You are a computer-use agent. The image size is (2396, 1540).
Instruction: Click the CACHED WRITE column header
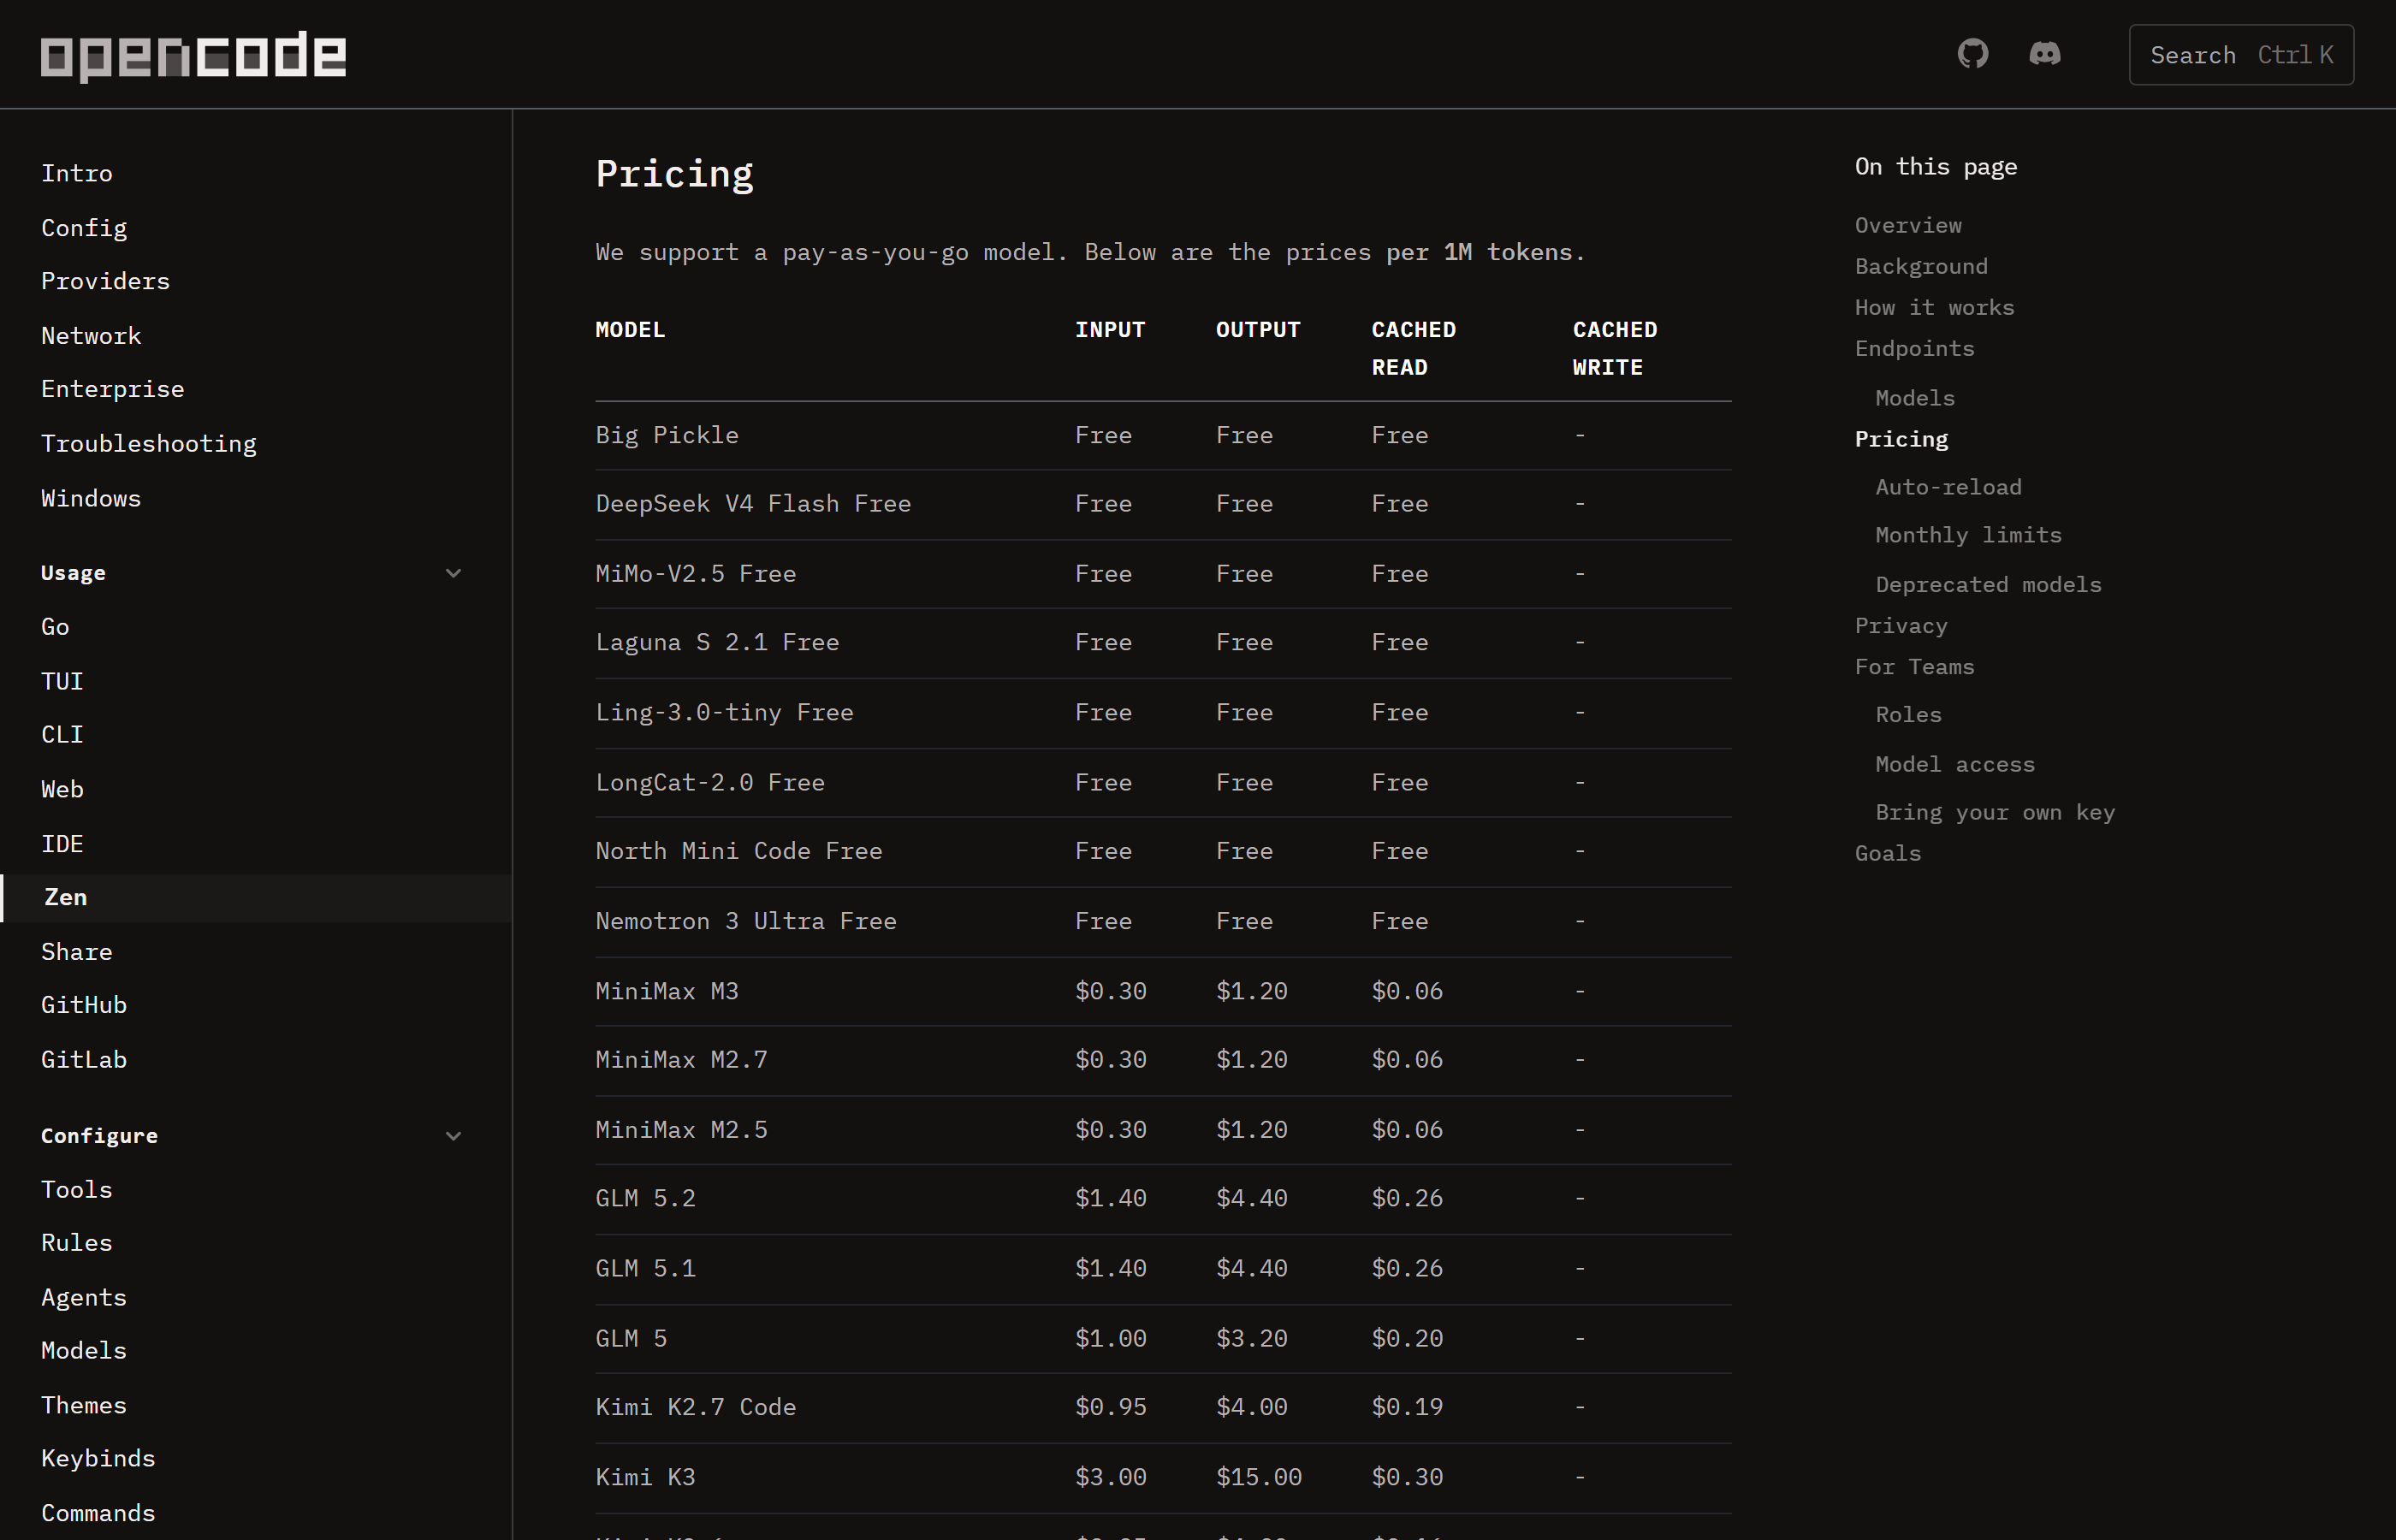click(1614, 348)
